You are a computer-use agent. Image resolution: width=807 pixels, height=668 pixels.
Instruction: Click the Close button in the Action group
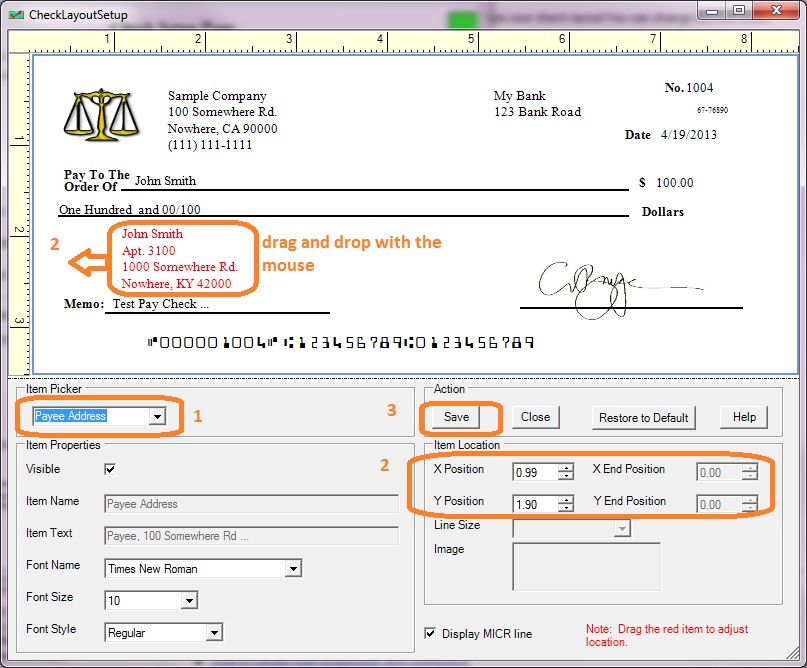(x=535, y=417)
